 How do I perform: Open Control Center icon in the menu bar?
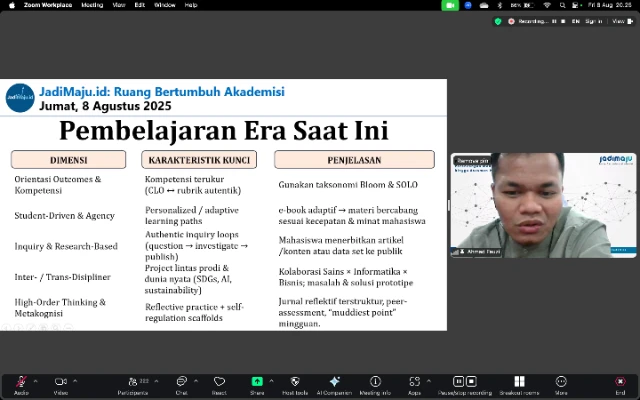tap(577, 5)
